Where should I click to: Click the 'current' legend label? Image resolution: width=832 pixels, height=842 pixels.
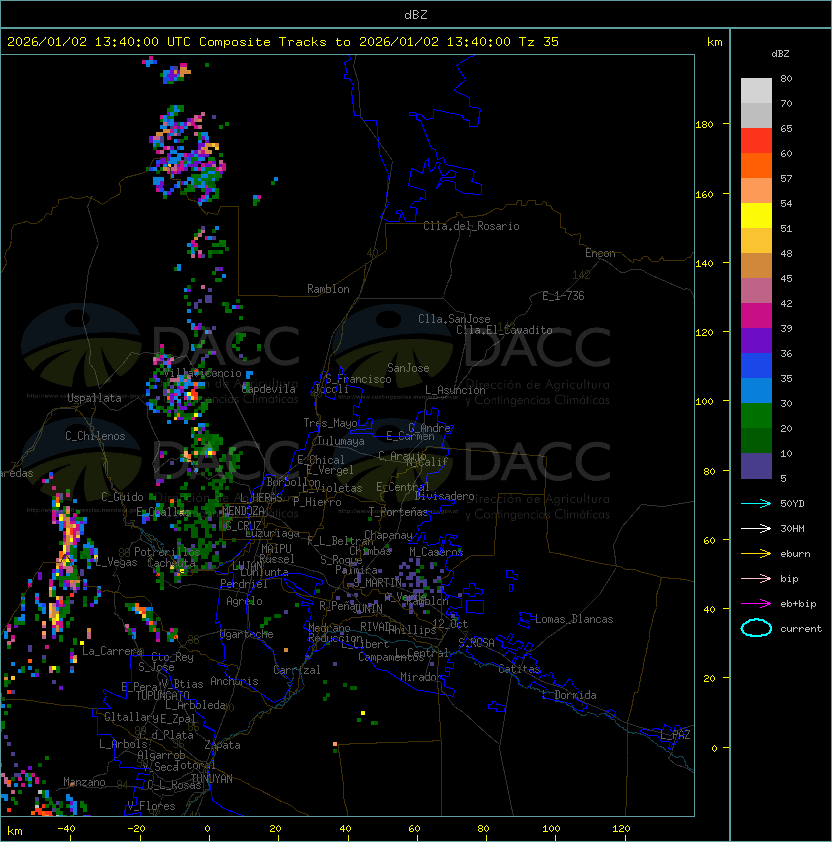point(801,629)
